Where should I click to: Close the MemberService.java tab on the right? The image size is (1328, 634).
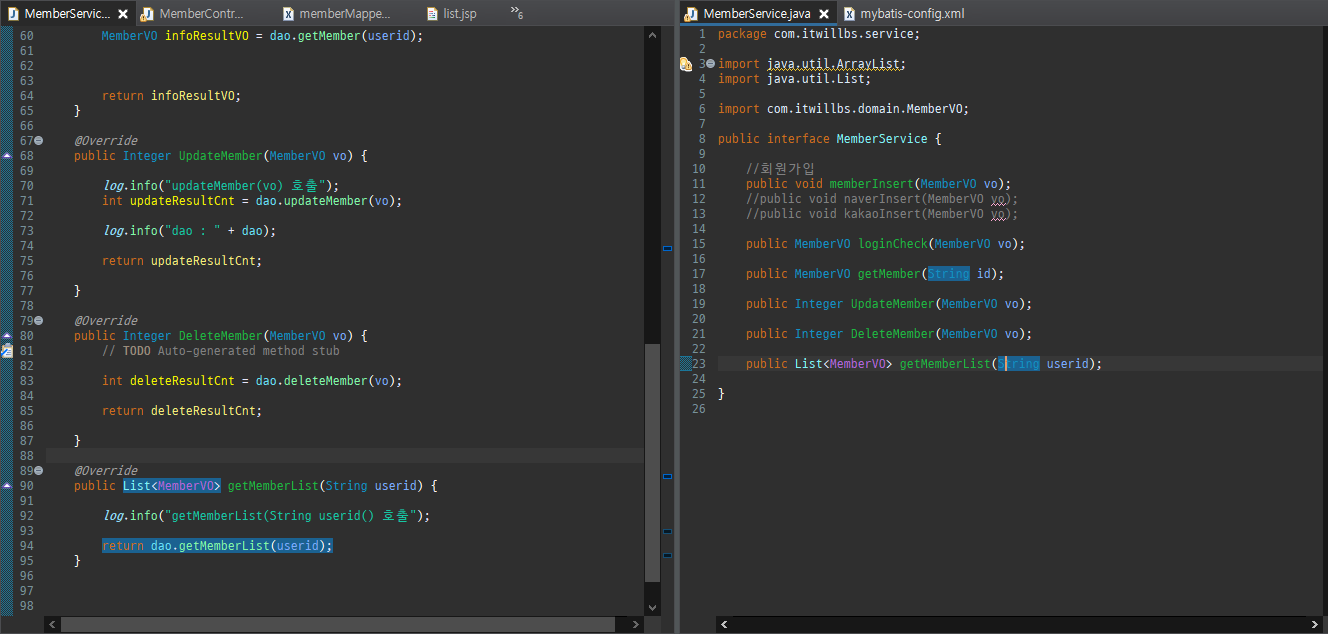825,14
